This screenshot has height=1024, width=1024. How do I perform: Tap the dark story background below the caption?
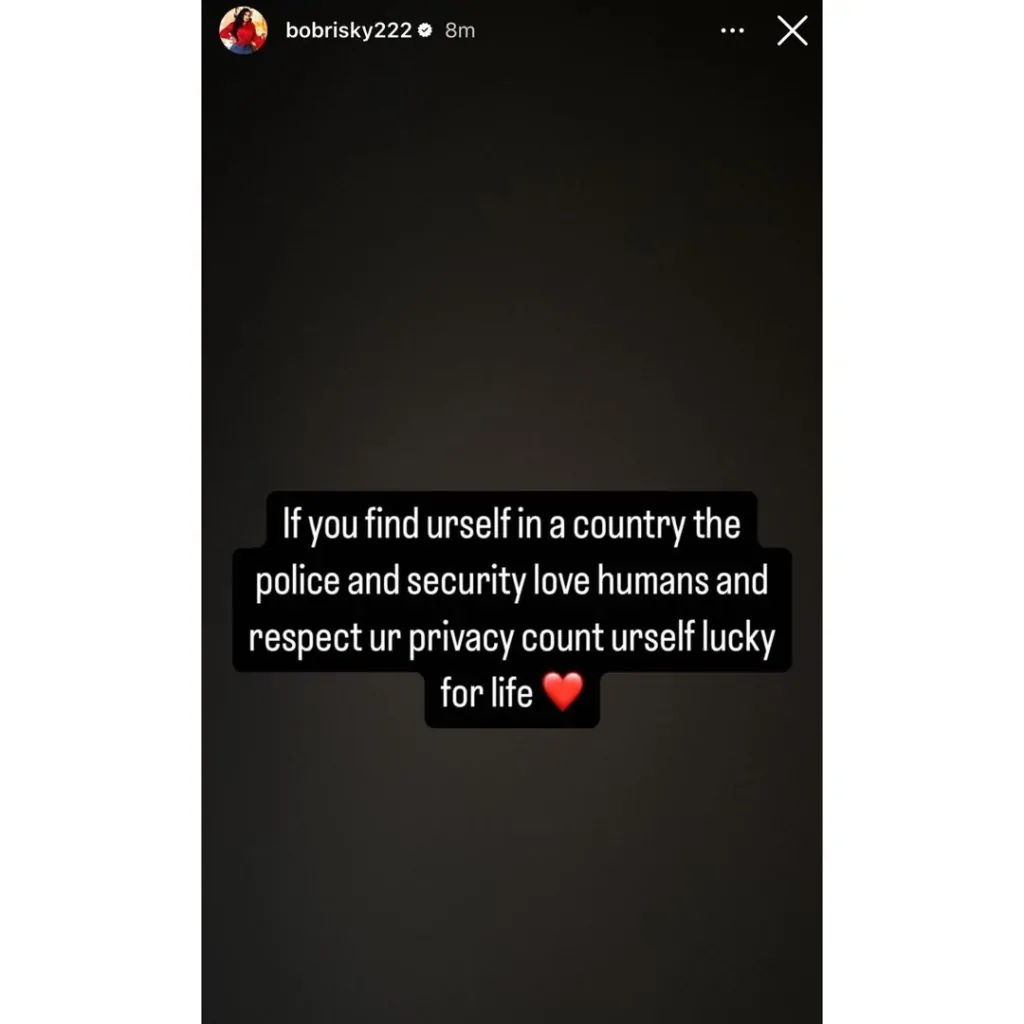point(511,875)
